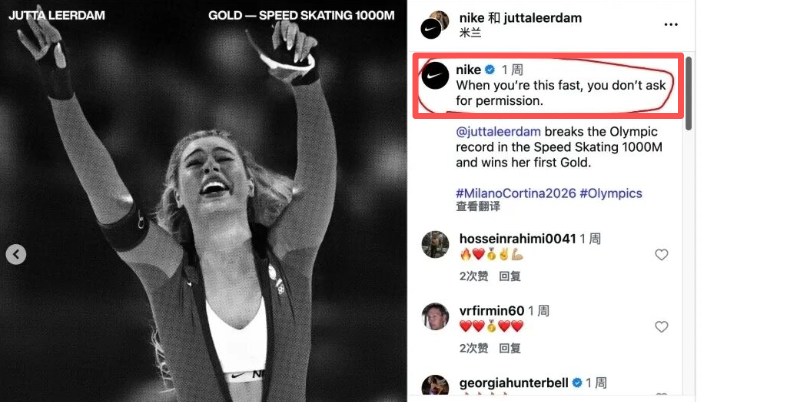Open the 米兰 location link
Viewport: 792px width, 402px height.
click(470, 33)
